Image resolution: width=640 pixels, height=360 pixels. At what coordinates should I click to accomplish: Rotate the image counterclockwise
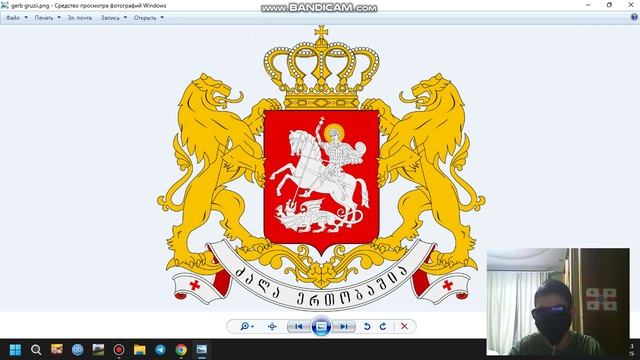(367, 326)
